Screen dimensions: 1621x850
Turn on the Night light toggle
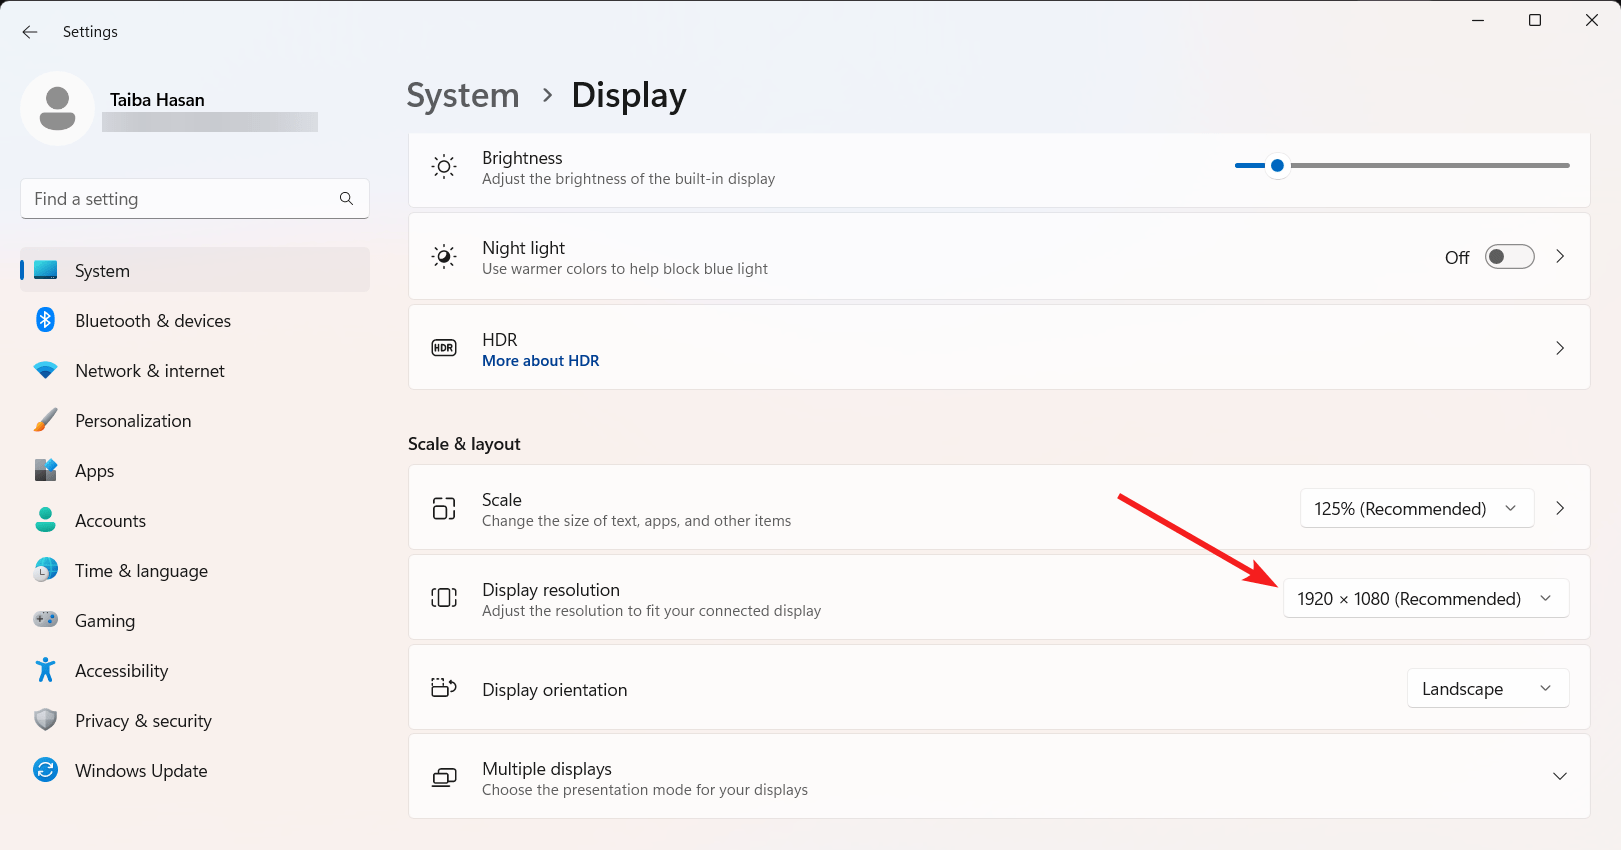[1509, 257]
